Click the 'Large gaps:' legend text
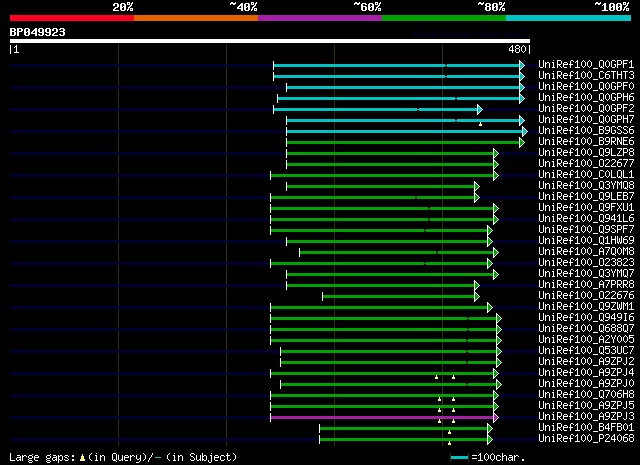The image size is (640, 465). click(x=42, y=458)
